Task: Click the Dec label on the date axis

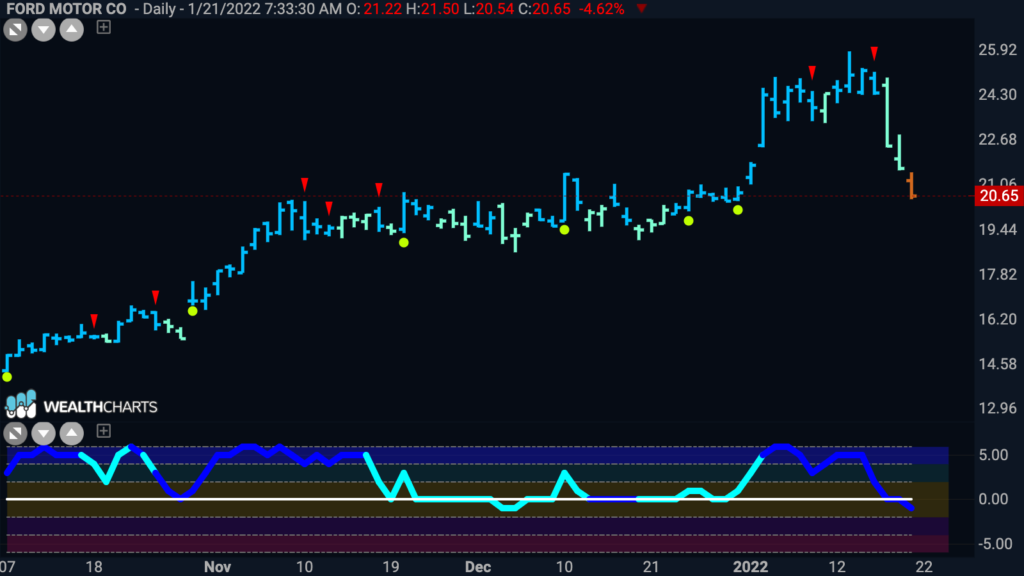Action: [478, 567]
